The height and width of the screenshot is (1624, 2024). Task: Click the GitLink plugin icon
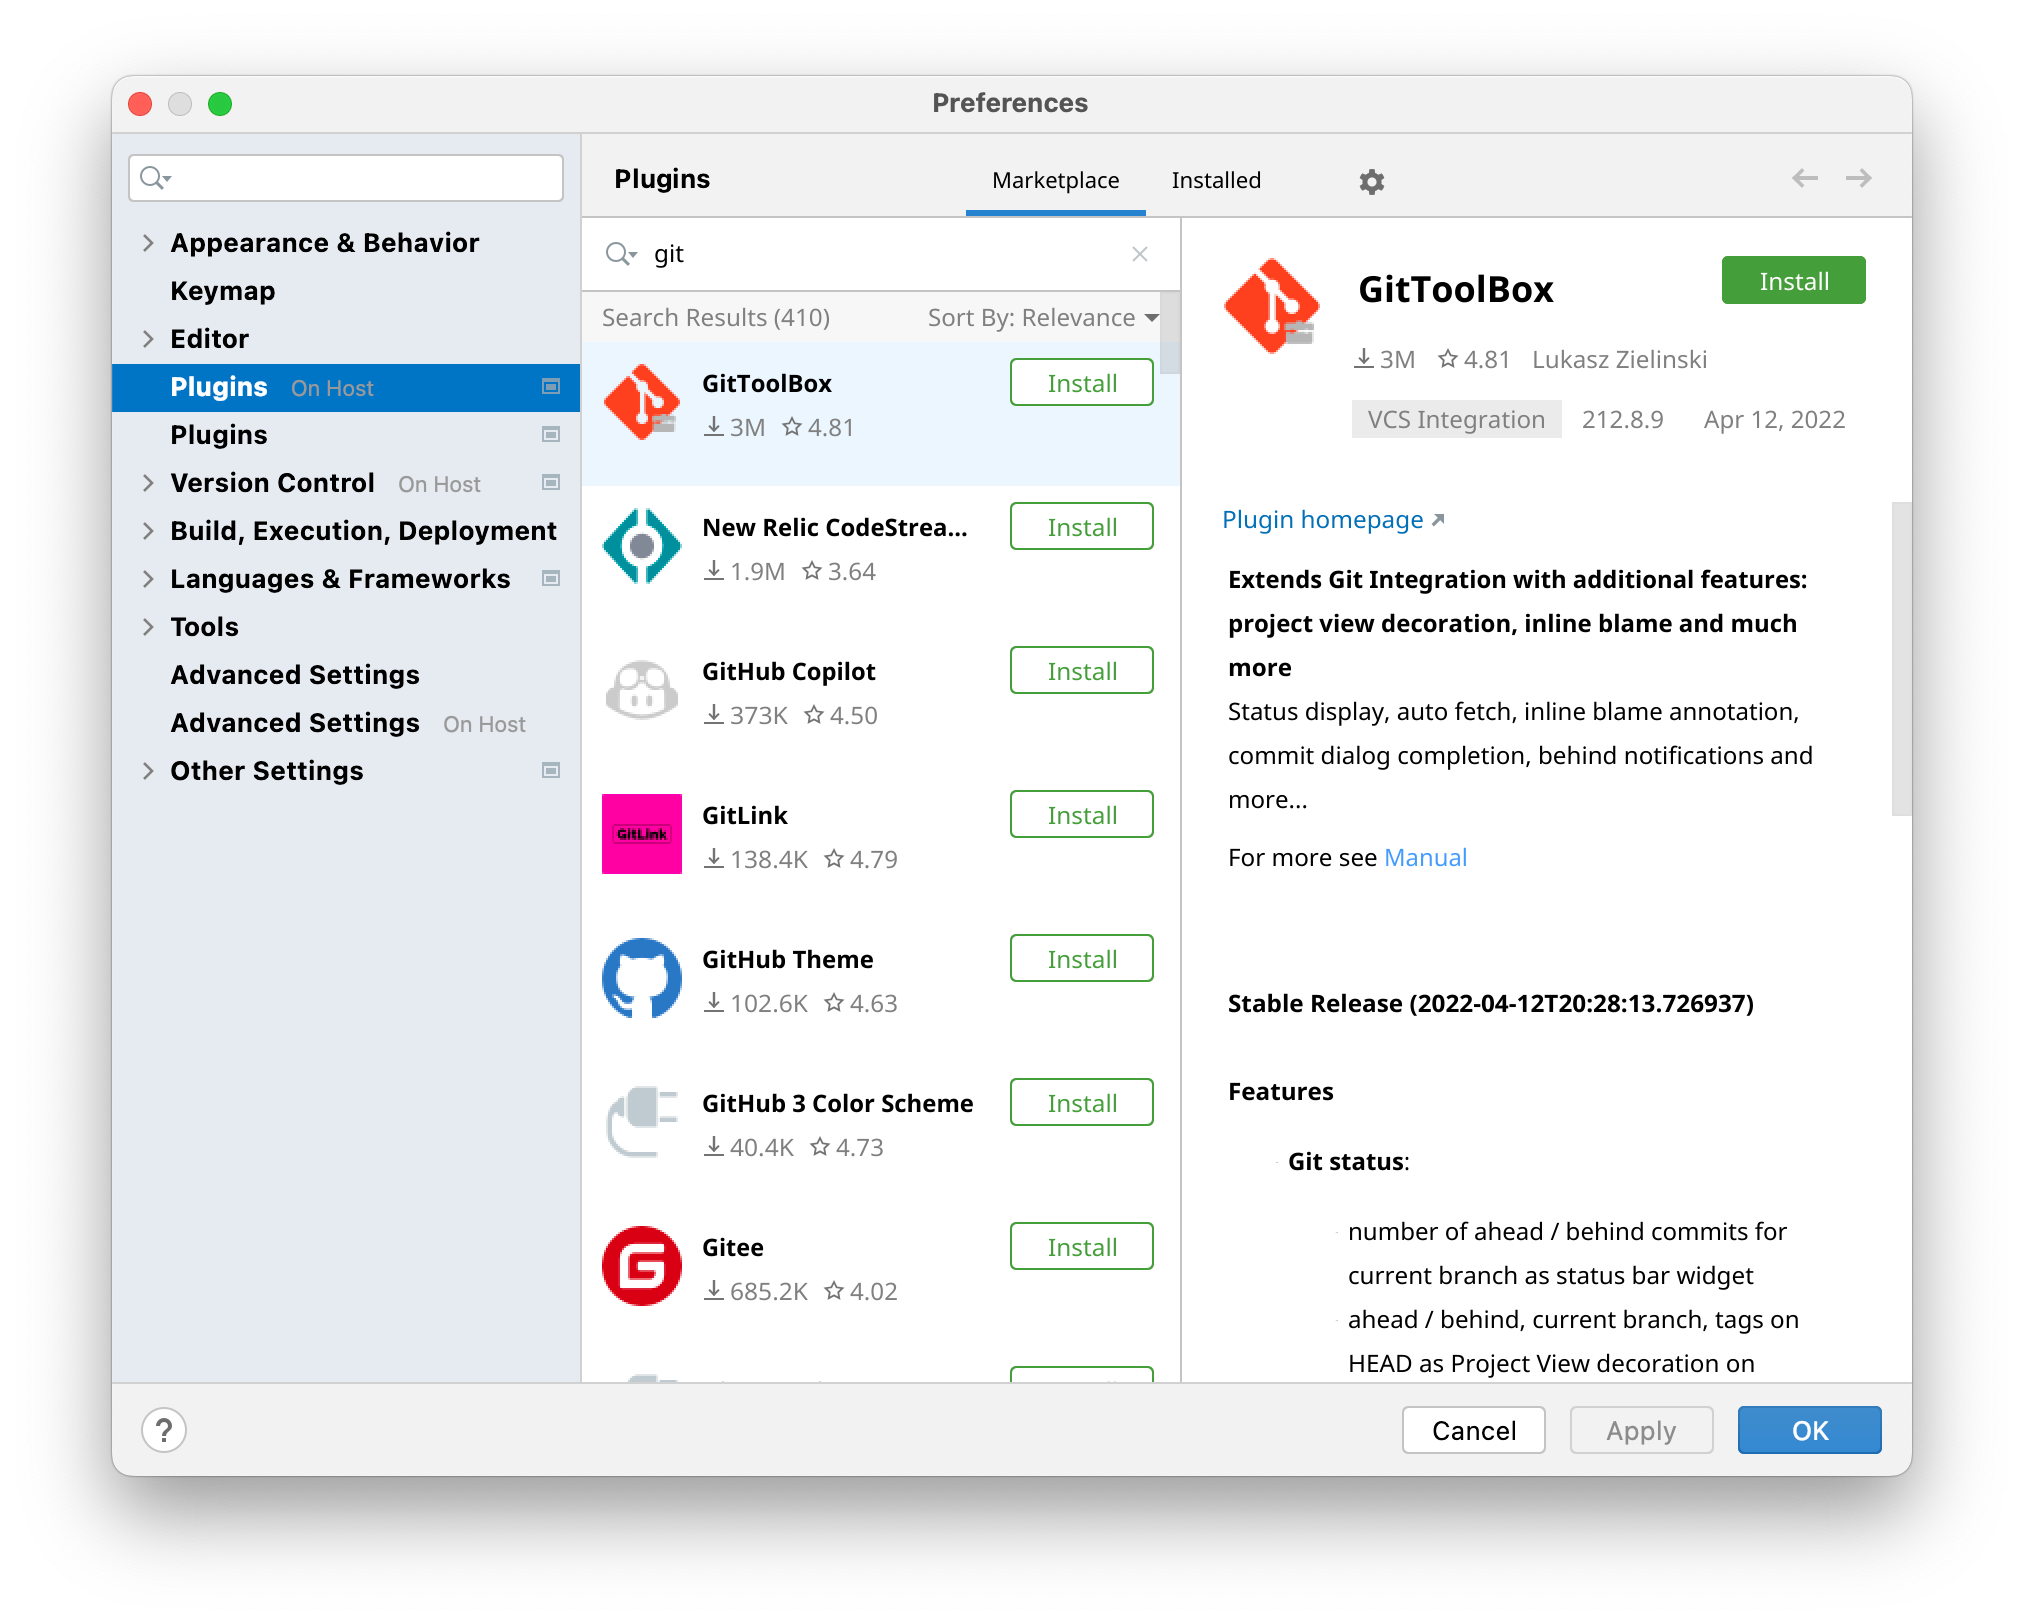[x=643, y=835]
